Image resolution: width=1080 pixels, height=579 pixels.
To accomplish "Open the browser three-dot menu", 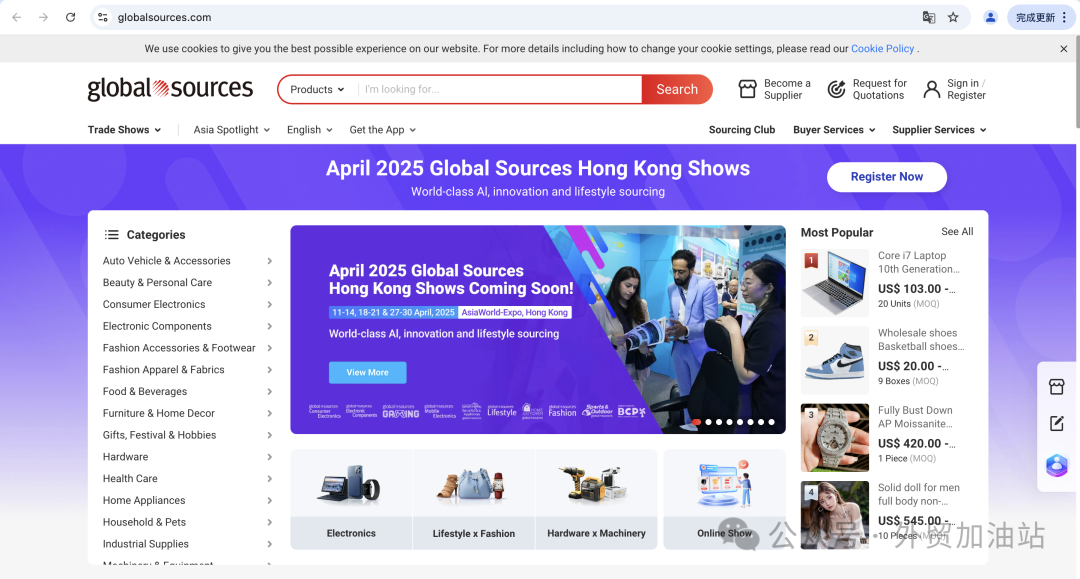I will [1065, 17].
